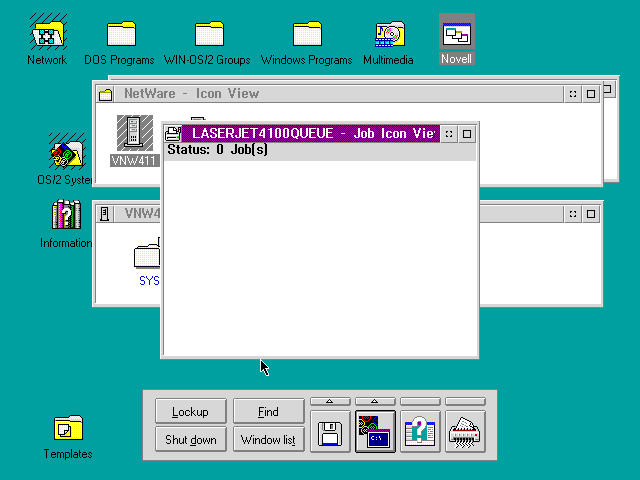
Task: Click the 'Status: 0 Job(s)' text
Action: click(x=218, y=149)
